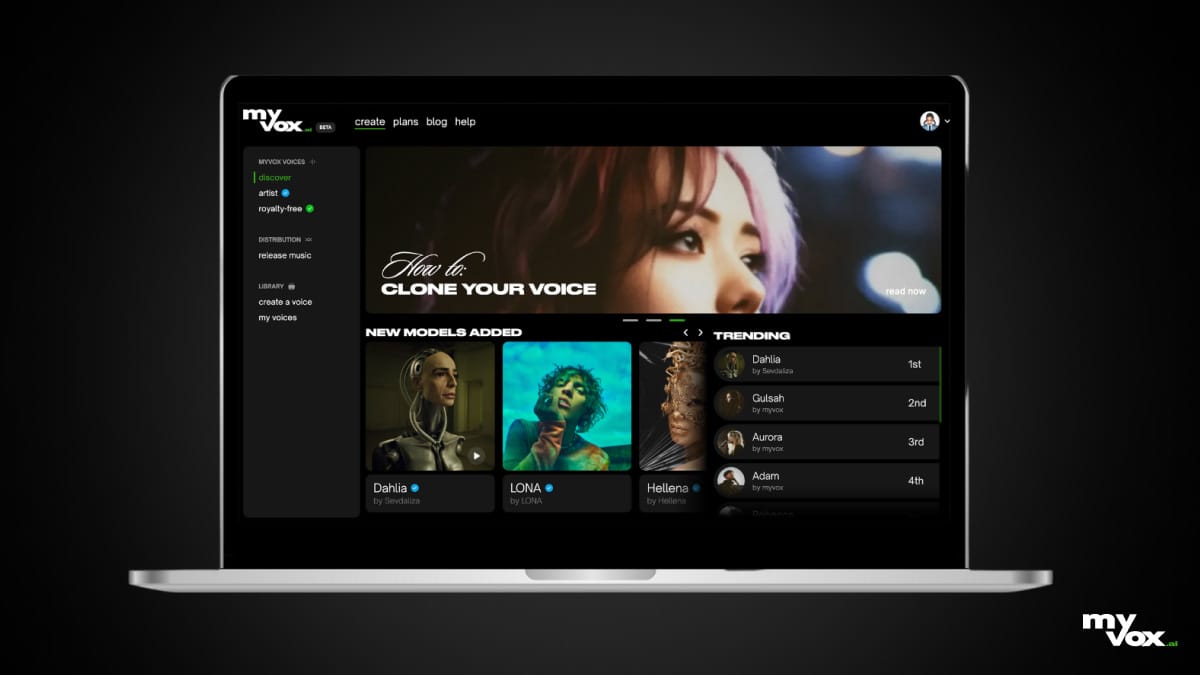The height and width of the screenshot is (675, 1200).
Task: Click the BETA badge beside the logo
Action: (326, 127)
